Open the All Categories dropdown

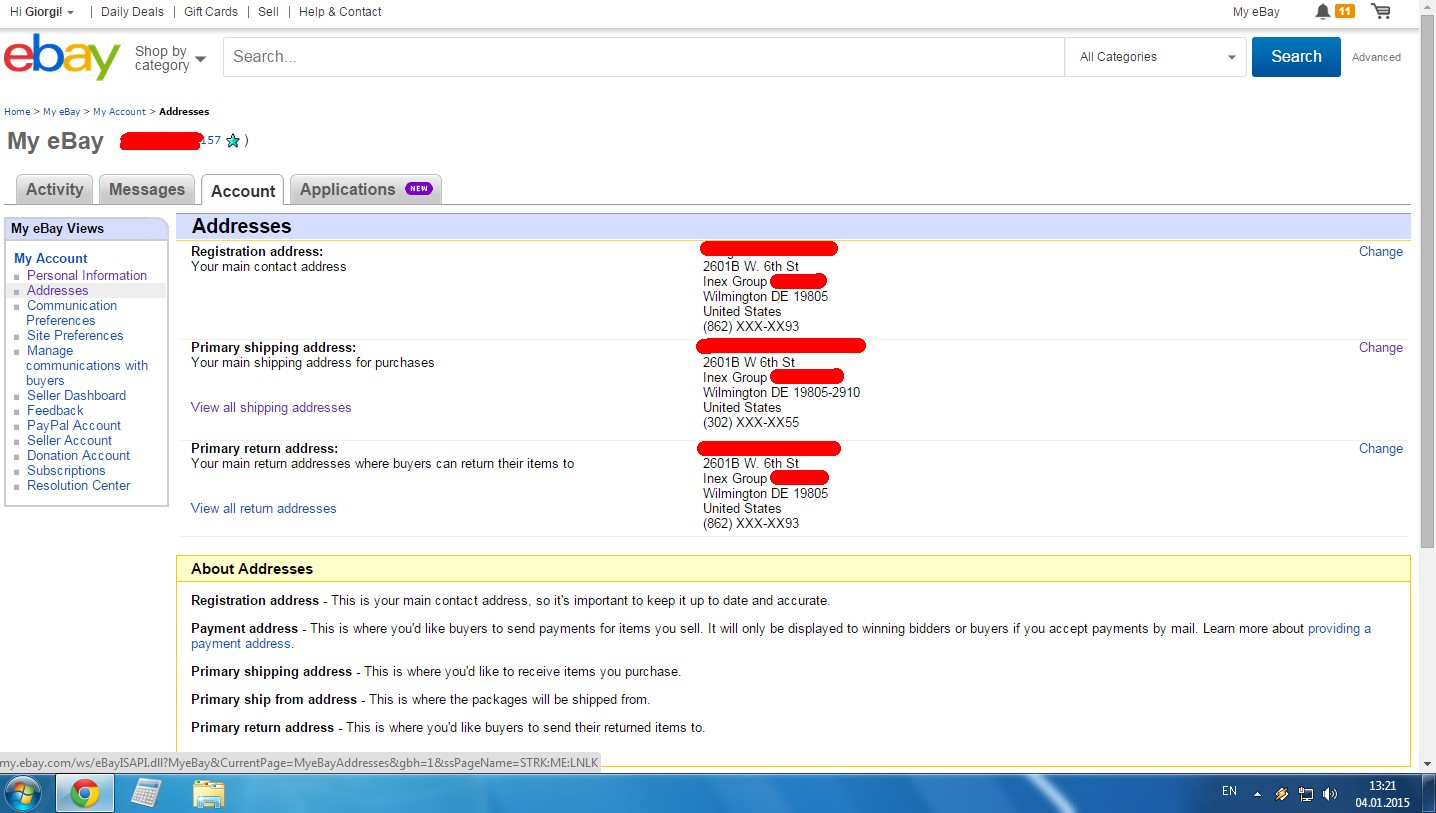pos(1156,57)
